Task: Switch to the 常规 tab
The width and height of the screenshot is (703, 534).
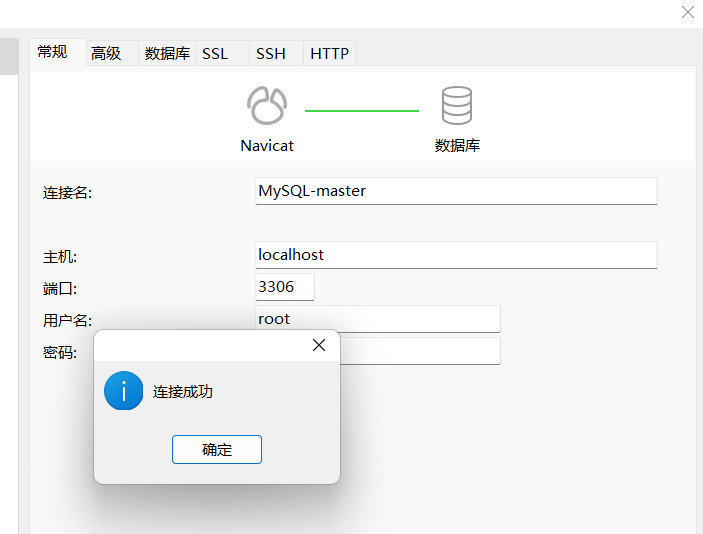Action: click(x=57, y=52)
